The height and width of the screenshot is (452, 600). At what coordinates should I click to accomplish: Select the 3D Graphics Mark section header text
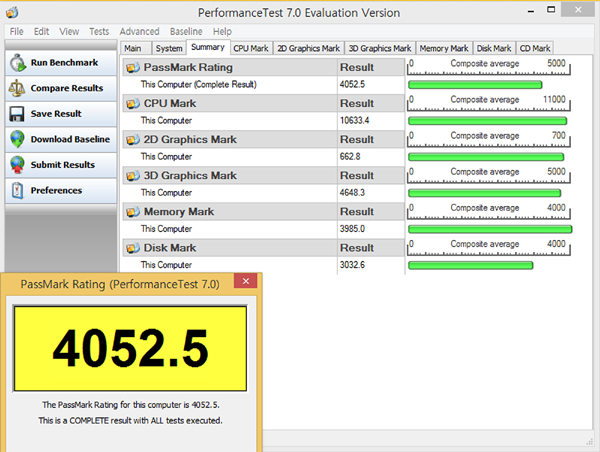190,176
